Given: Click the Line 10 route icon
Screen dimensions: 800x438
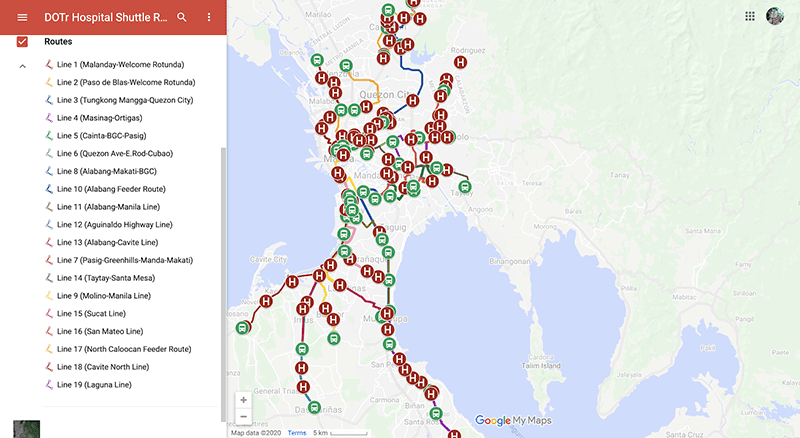Looking at the screenshot, I should coord(49,189).
